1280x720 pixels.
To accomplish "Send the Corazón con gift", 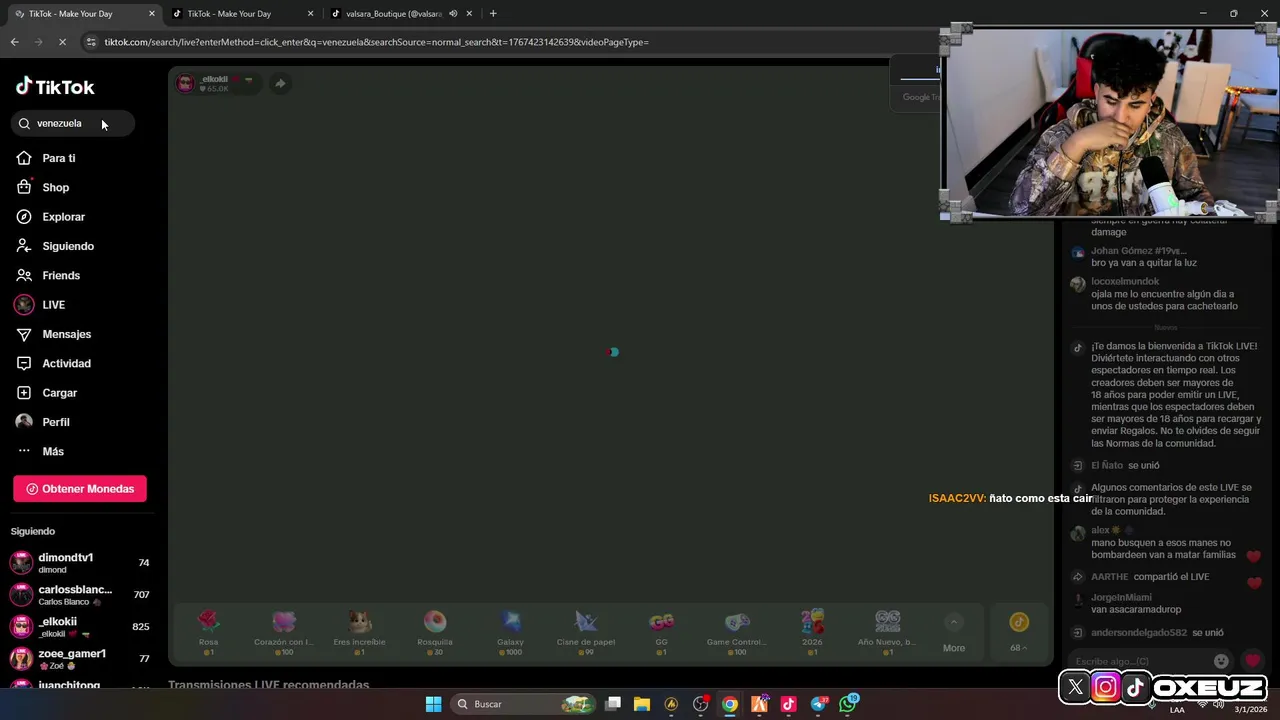I will 284,633.
